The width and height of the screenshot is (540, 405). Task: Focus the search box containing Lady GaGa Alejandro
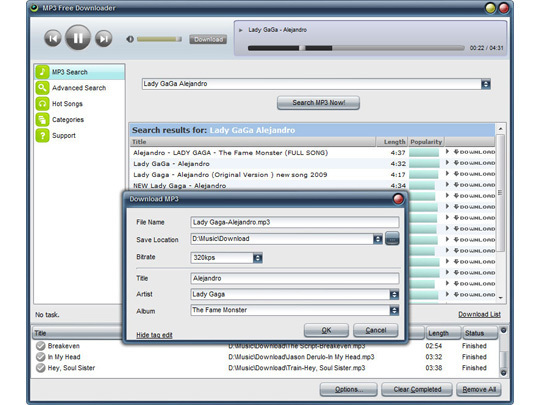[311, 84]
